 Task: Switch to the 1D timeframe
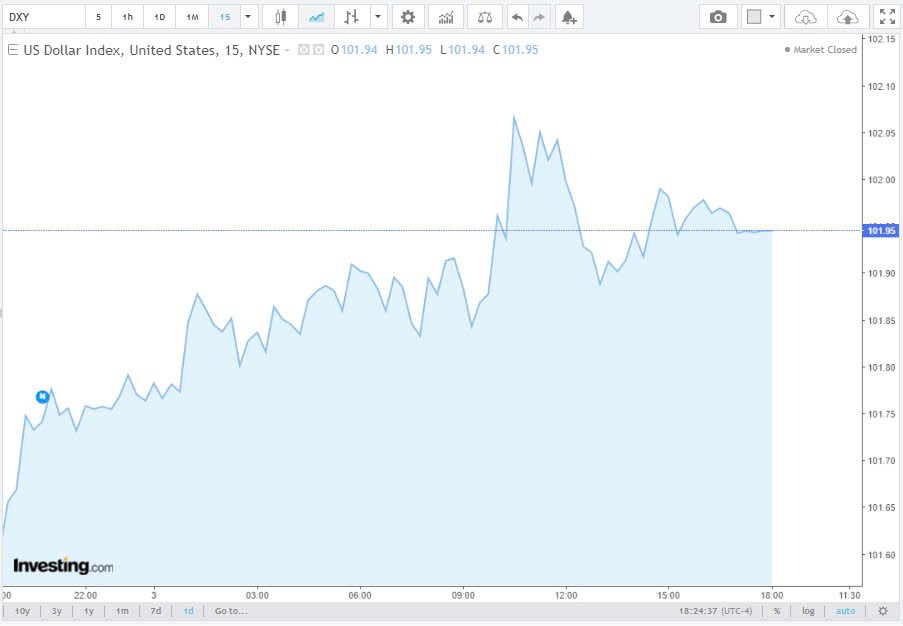click(x=159, y=16)
